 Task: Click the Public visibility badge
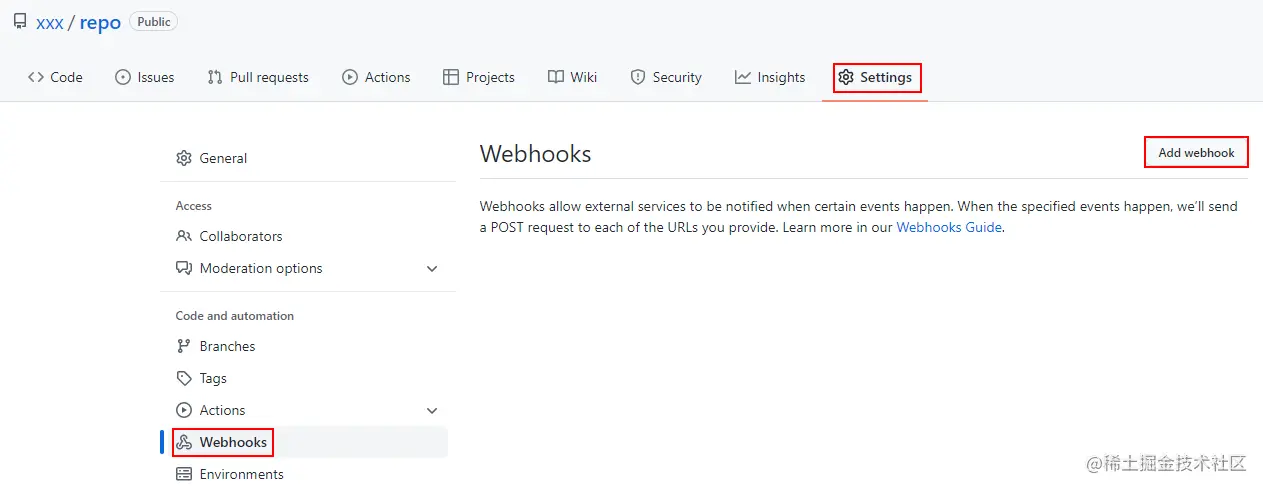point(154,22)
